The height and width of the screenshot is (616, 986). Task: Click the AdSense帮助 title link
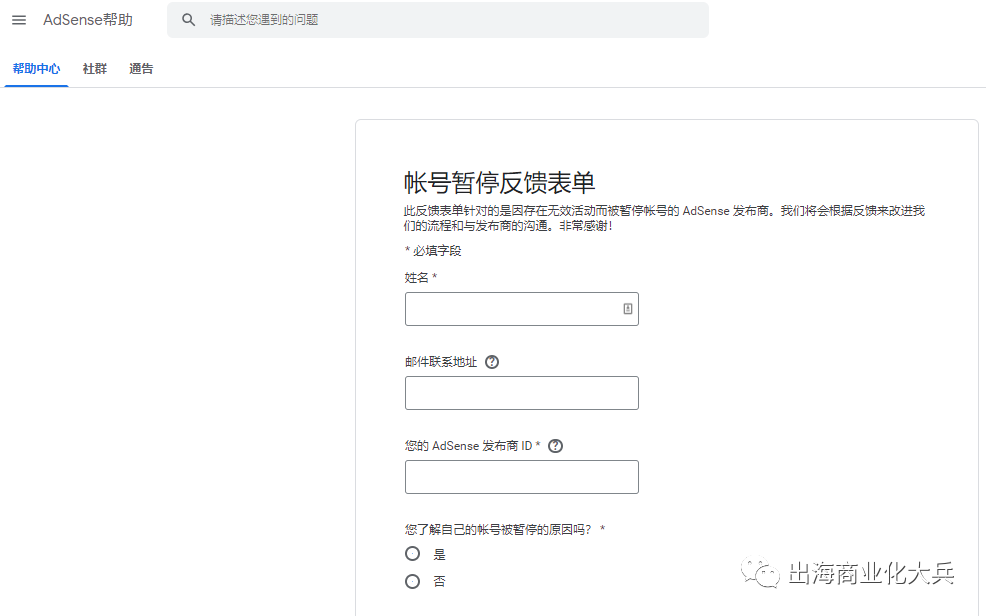tap(88, 20)
